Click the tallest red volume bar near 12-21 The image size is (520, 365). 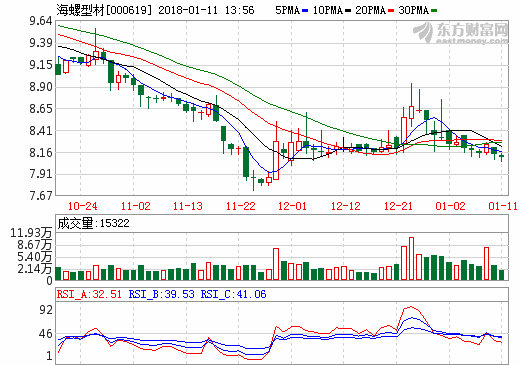tap(411, 259)
